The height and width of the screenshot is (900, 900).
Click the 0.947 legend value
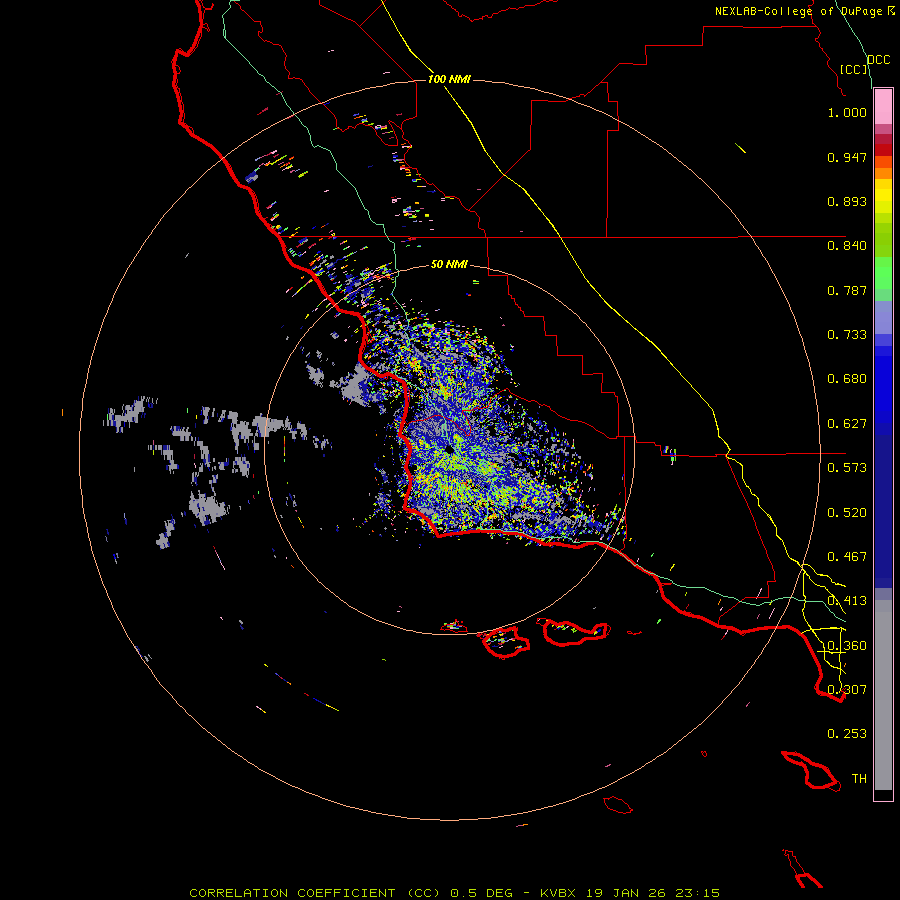[847, 157]
